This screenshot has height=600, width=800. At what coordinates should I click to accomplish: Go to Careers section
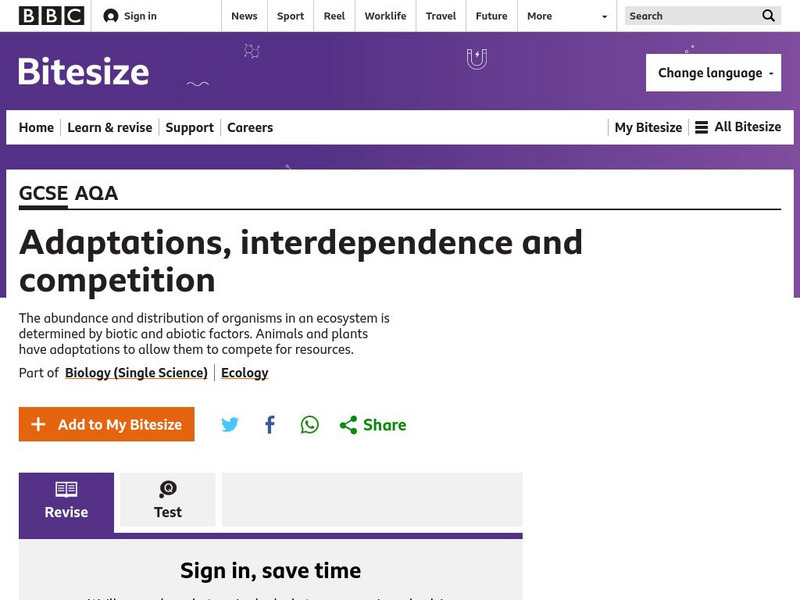250,128
